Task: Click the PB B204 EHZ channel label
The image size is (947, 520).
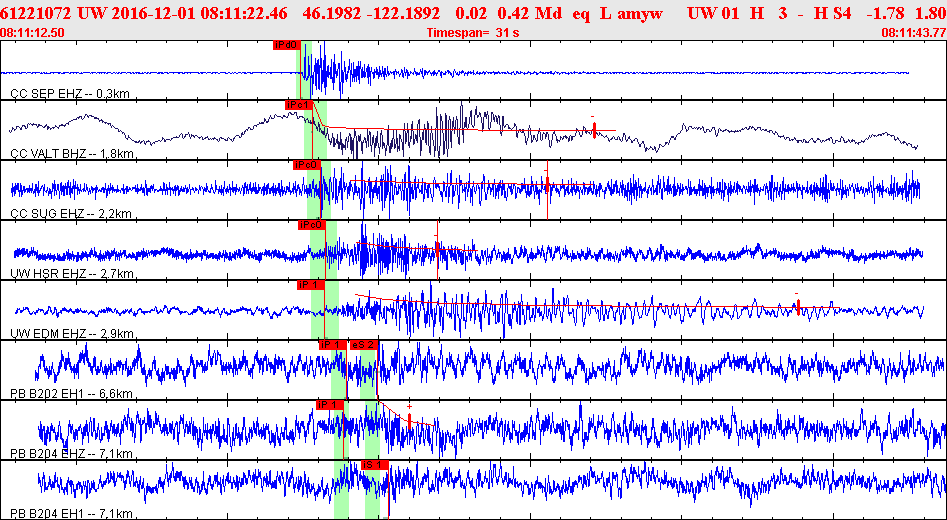Action: pyautogui.click(x=71, y=454)
